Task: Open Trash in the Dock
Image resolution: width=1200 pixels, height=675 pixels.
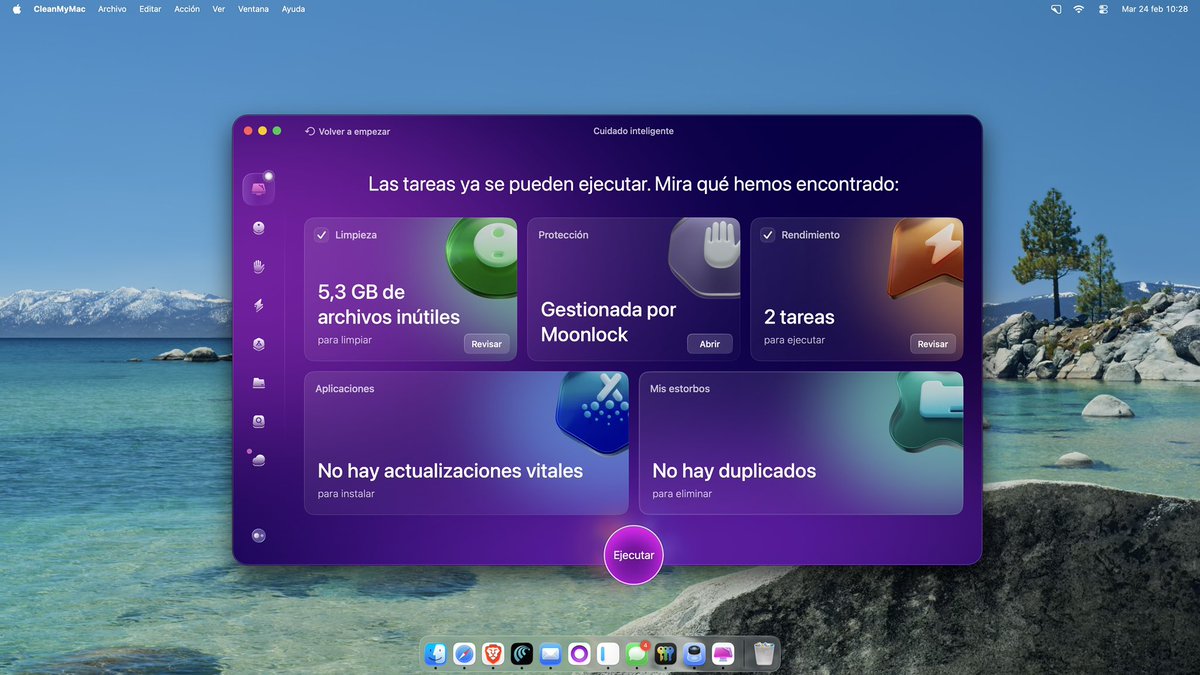Action: click(764, 654)
